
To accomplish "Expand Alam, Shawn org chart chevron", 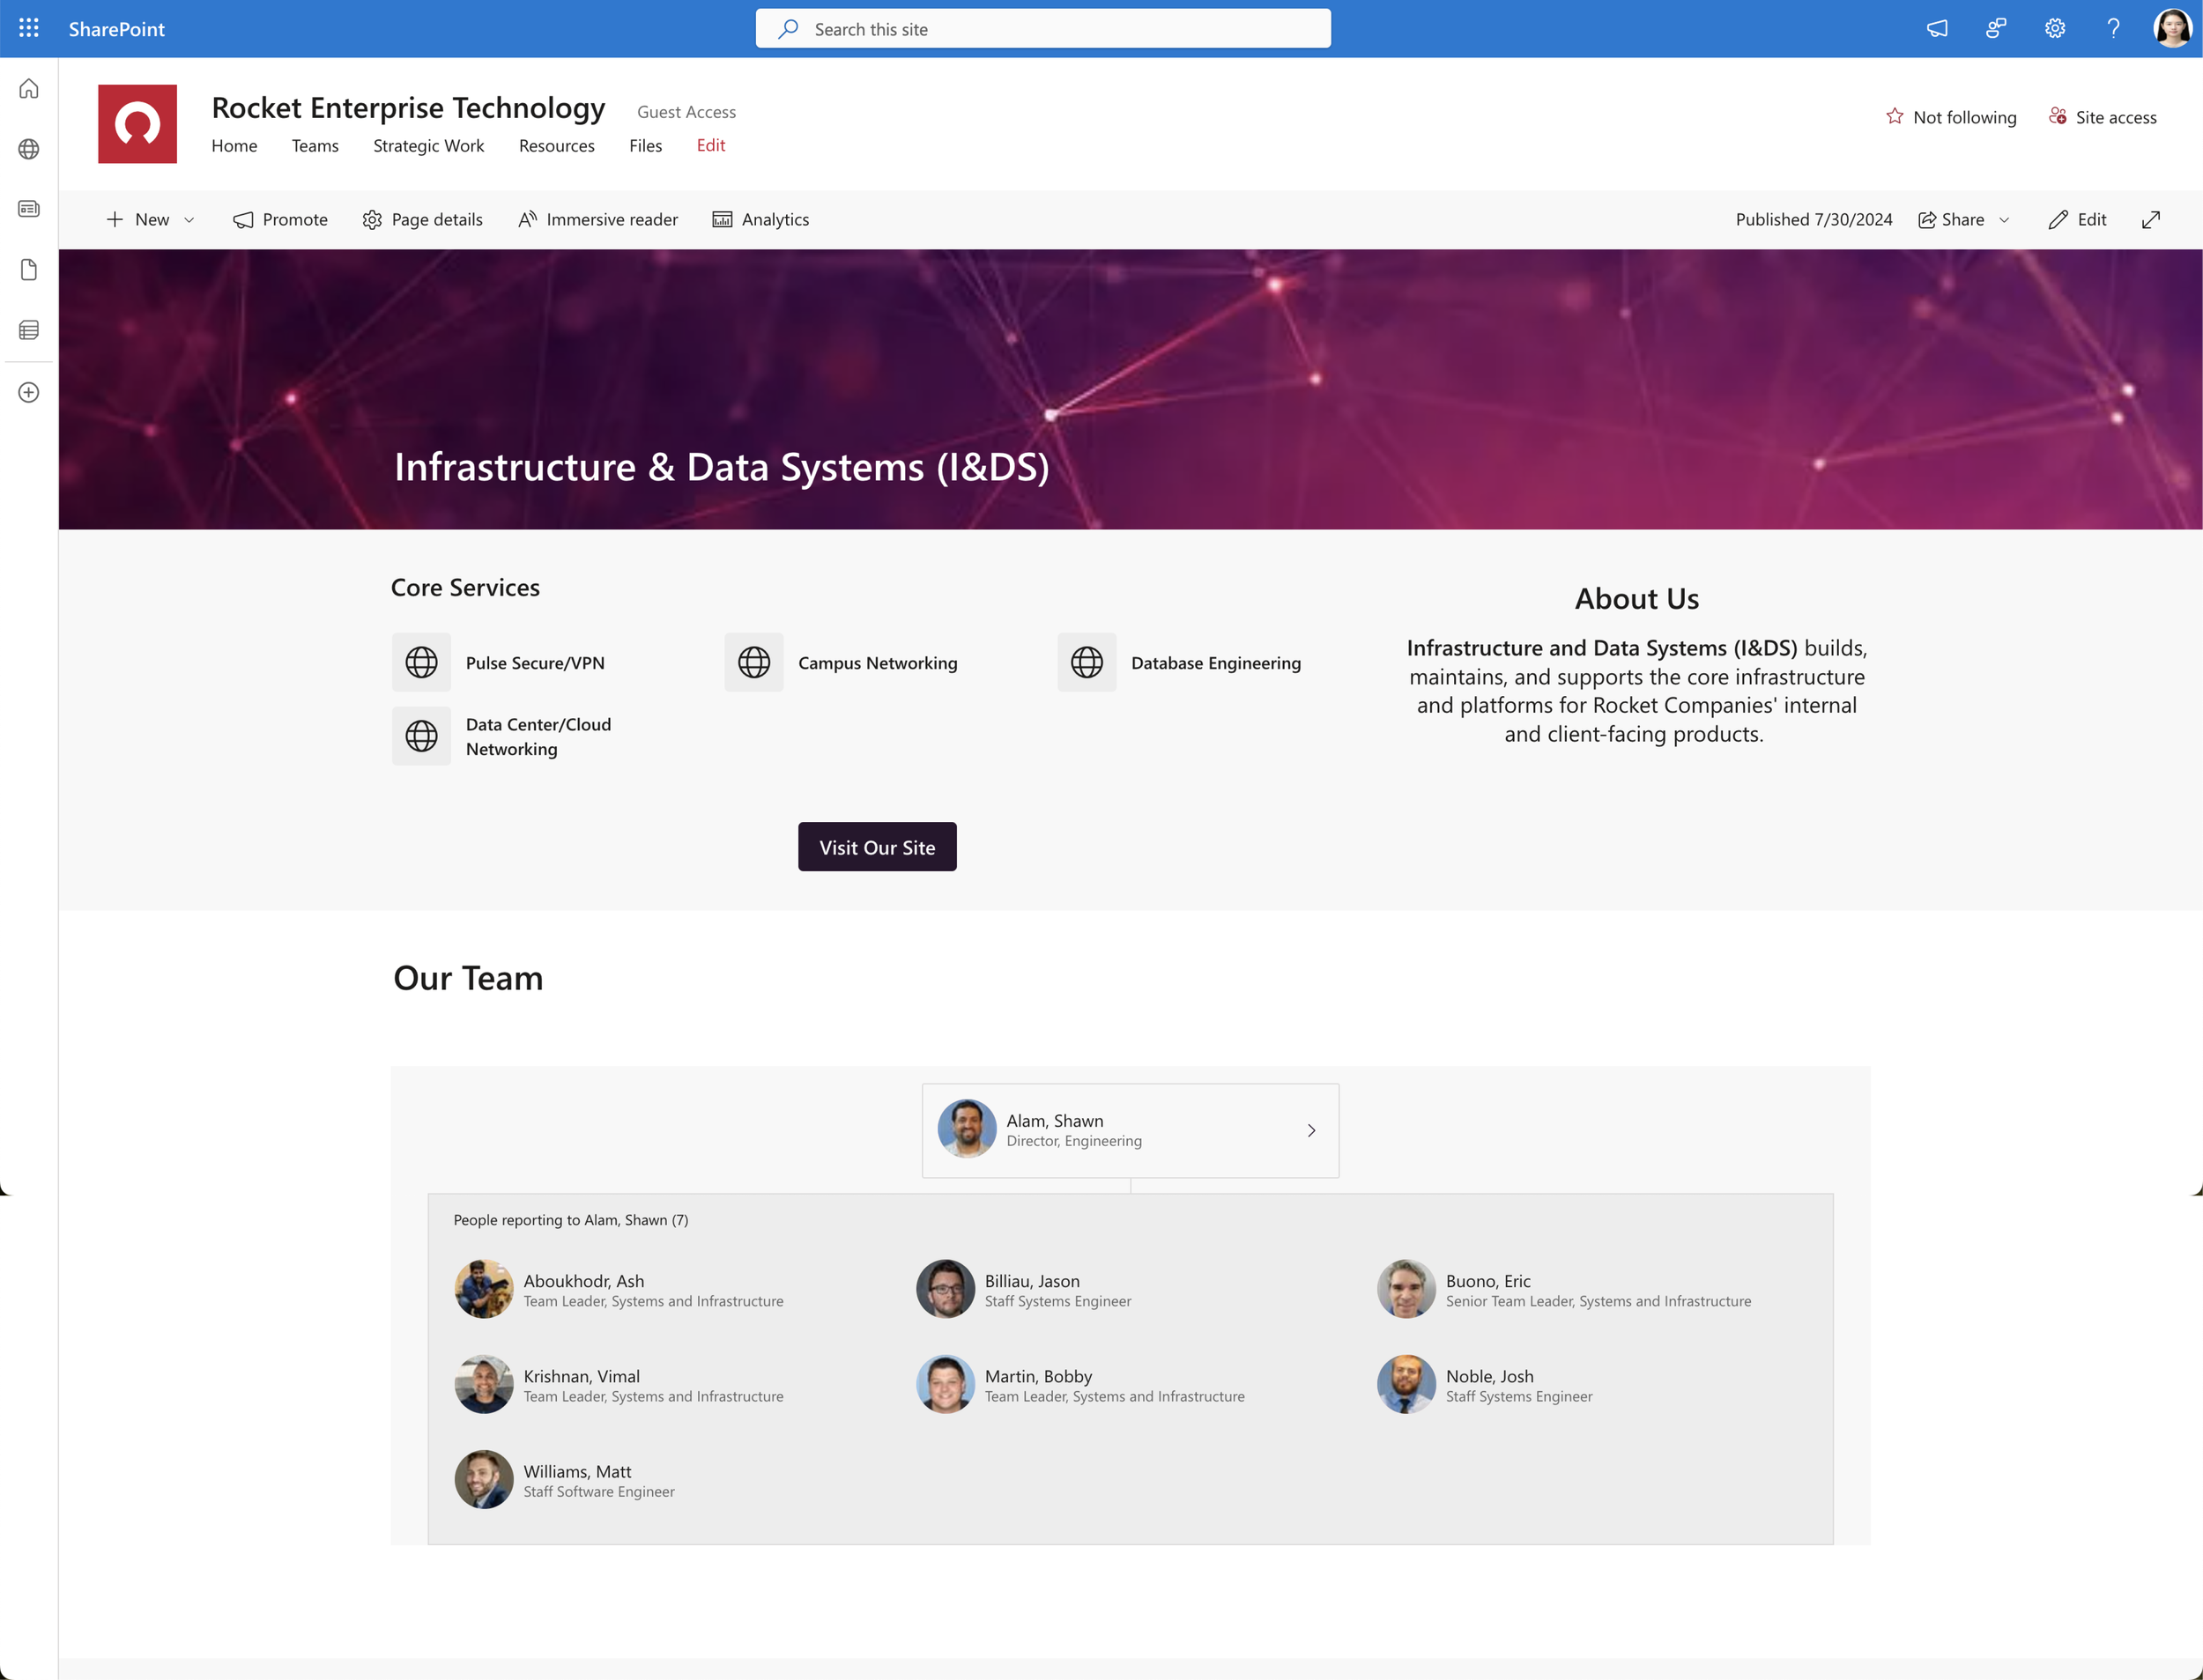I will tap(1311, 1130).
